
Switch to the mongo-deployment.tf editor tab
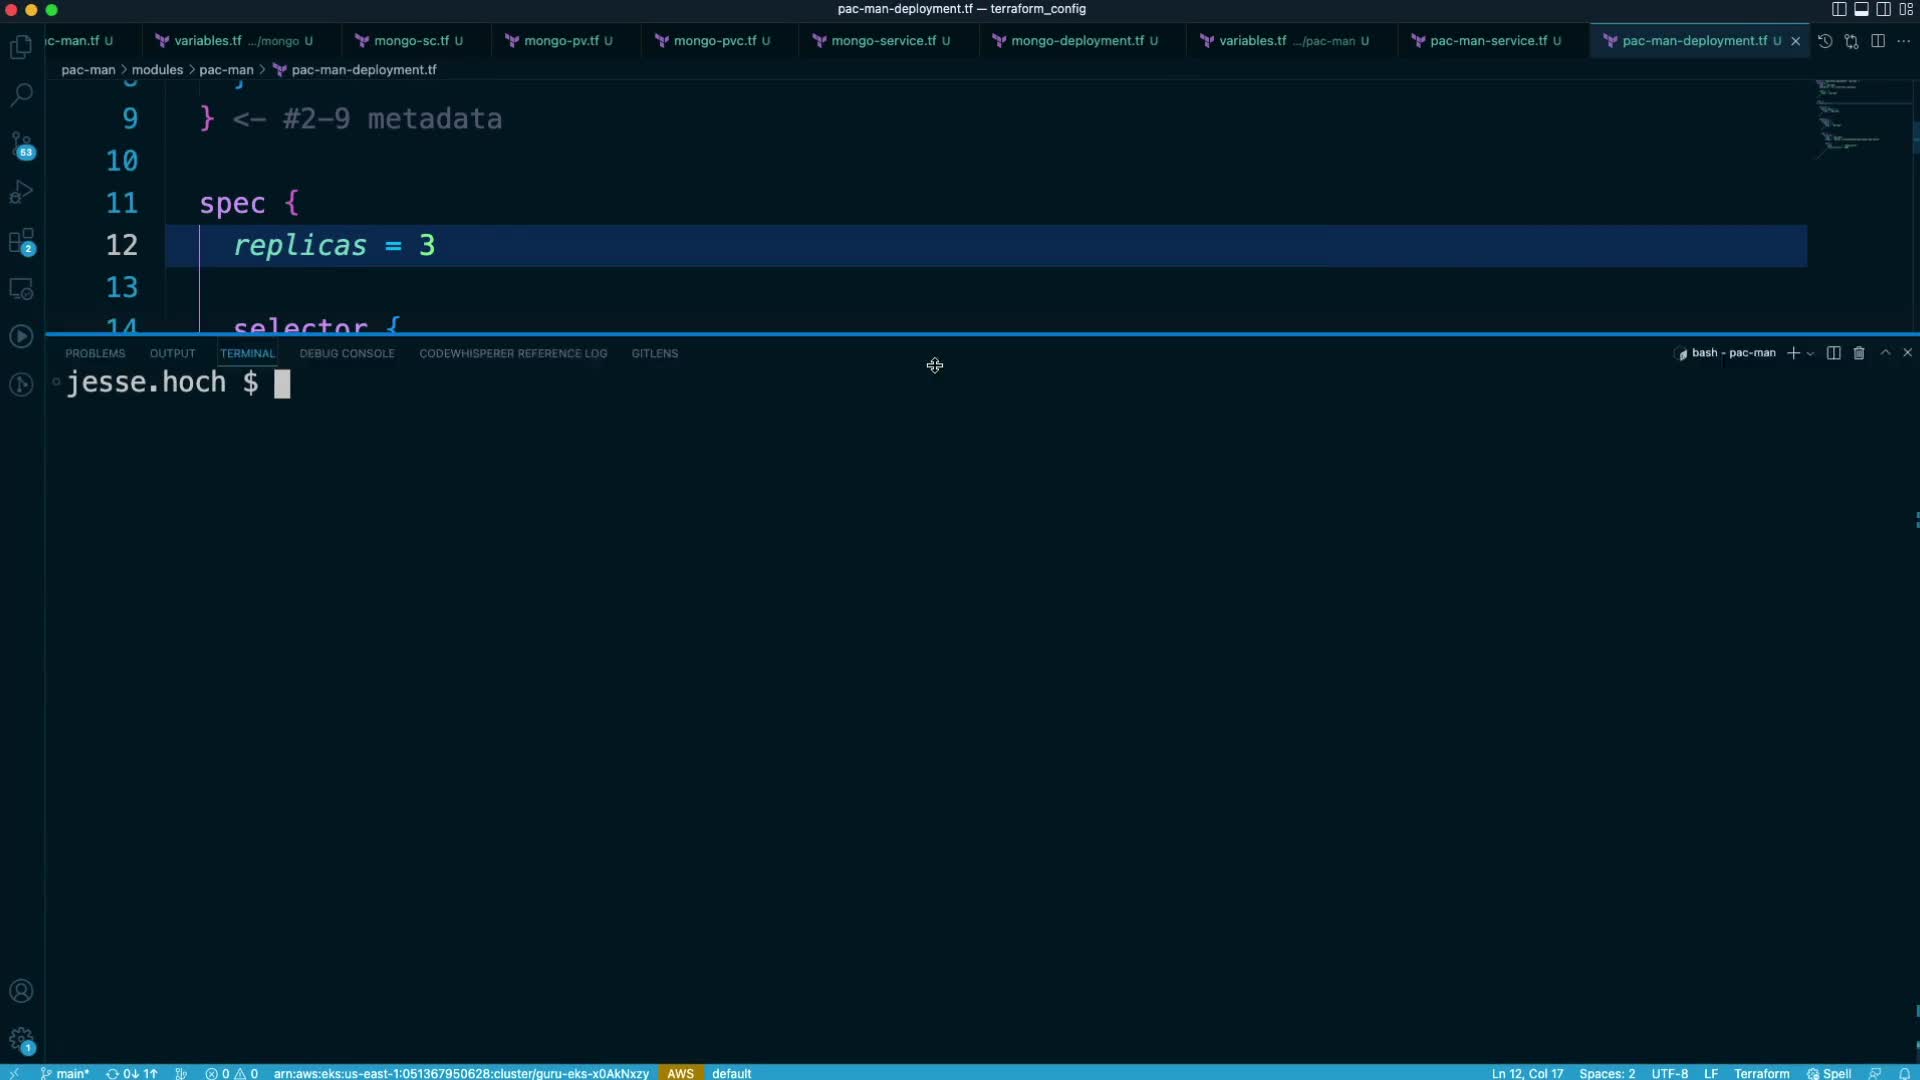click(x=1076, y=41)
